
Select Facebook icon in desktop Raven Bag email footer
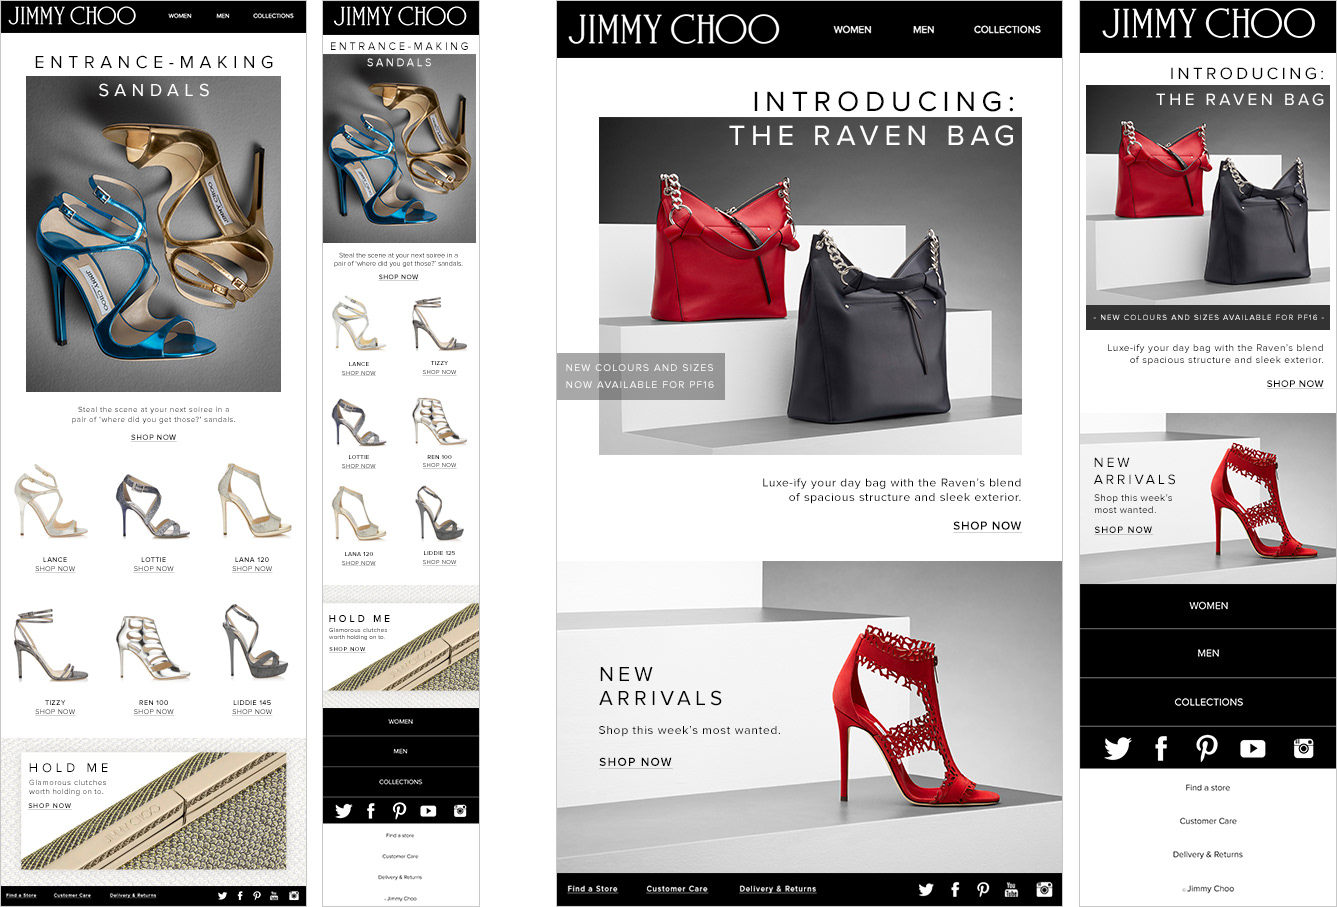pyautogui.click(x=955, y=889)
